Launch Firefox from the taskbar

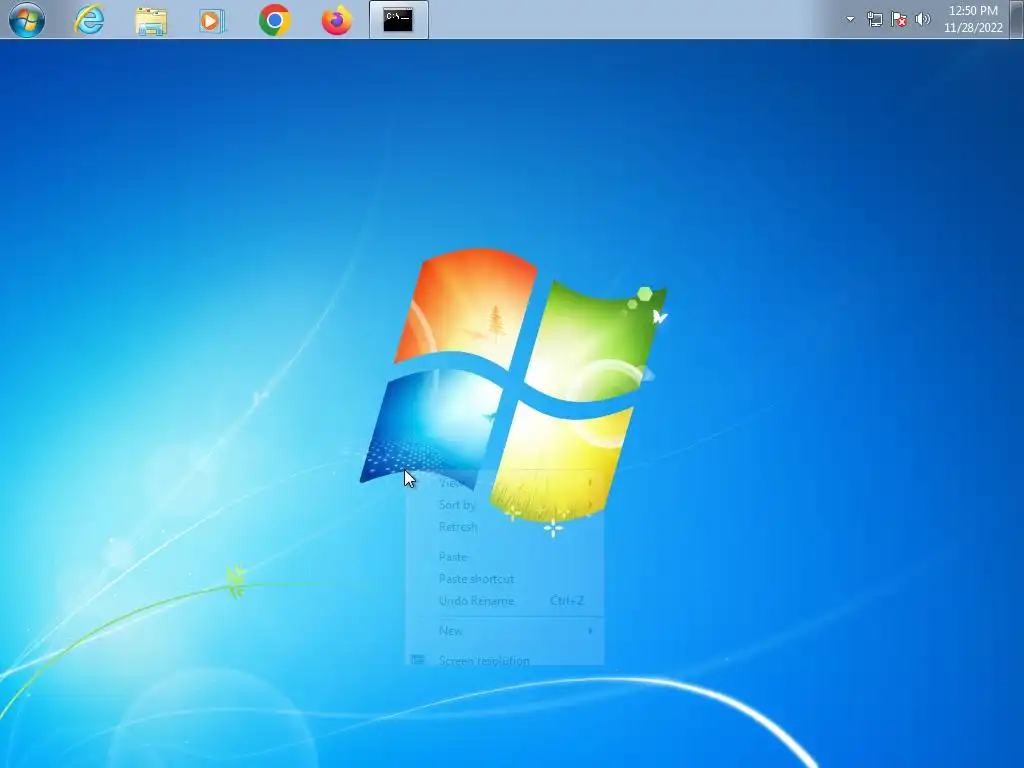pos(336,20)
